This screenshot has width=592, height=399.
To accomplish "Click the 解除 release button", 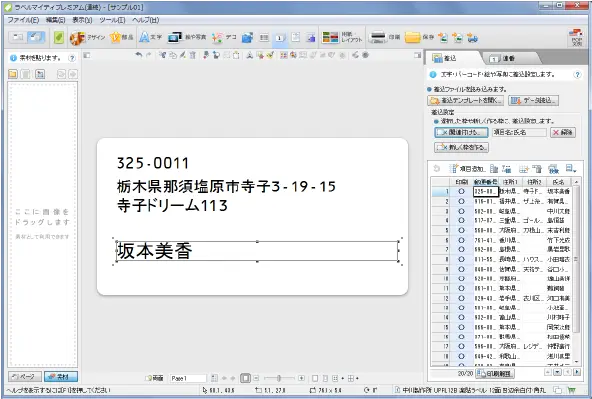I will 563,132.
